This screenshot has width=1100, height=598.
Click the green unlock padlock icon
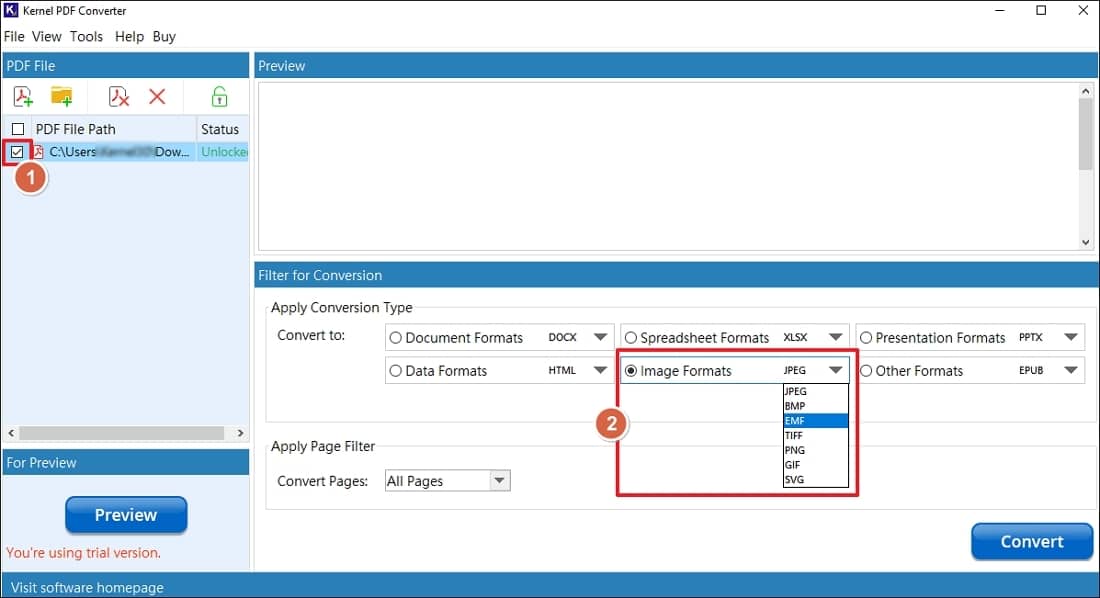220,96
